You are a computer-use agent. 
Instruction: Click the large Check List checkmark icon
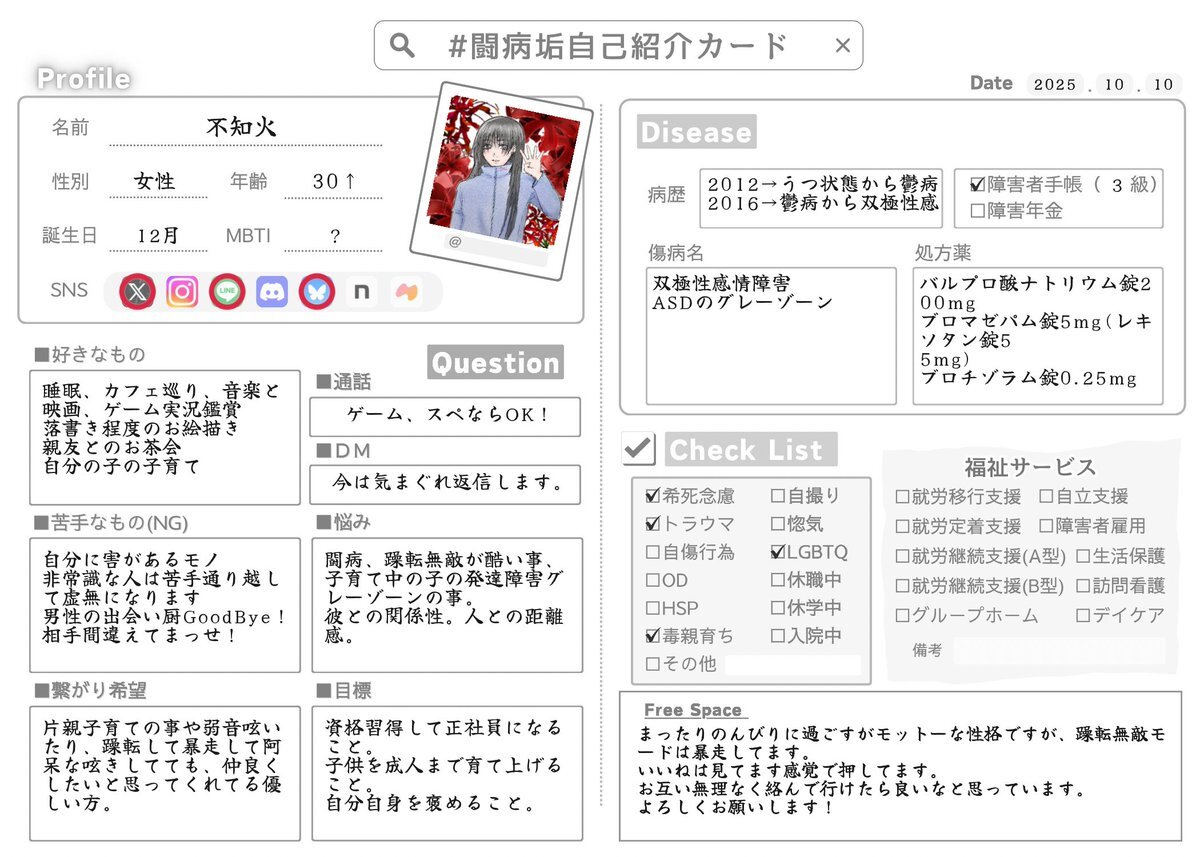point(638,447)
